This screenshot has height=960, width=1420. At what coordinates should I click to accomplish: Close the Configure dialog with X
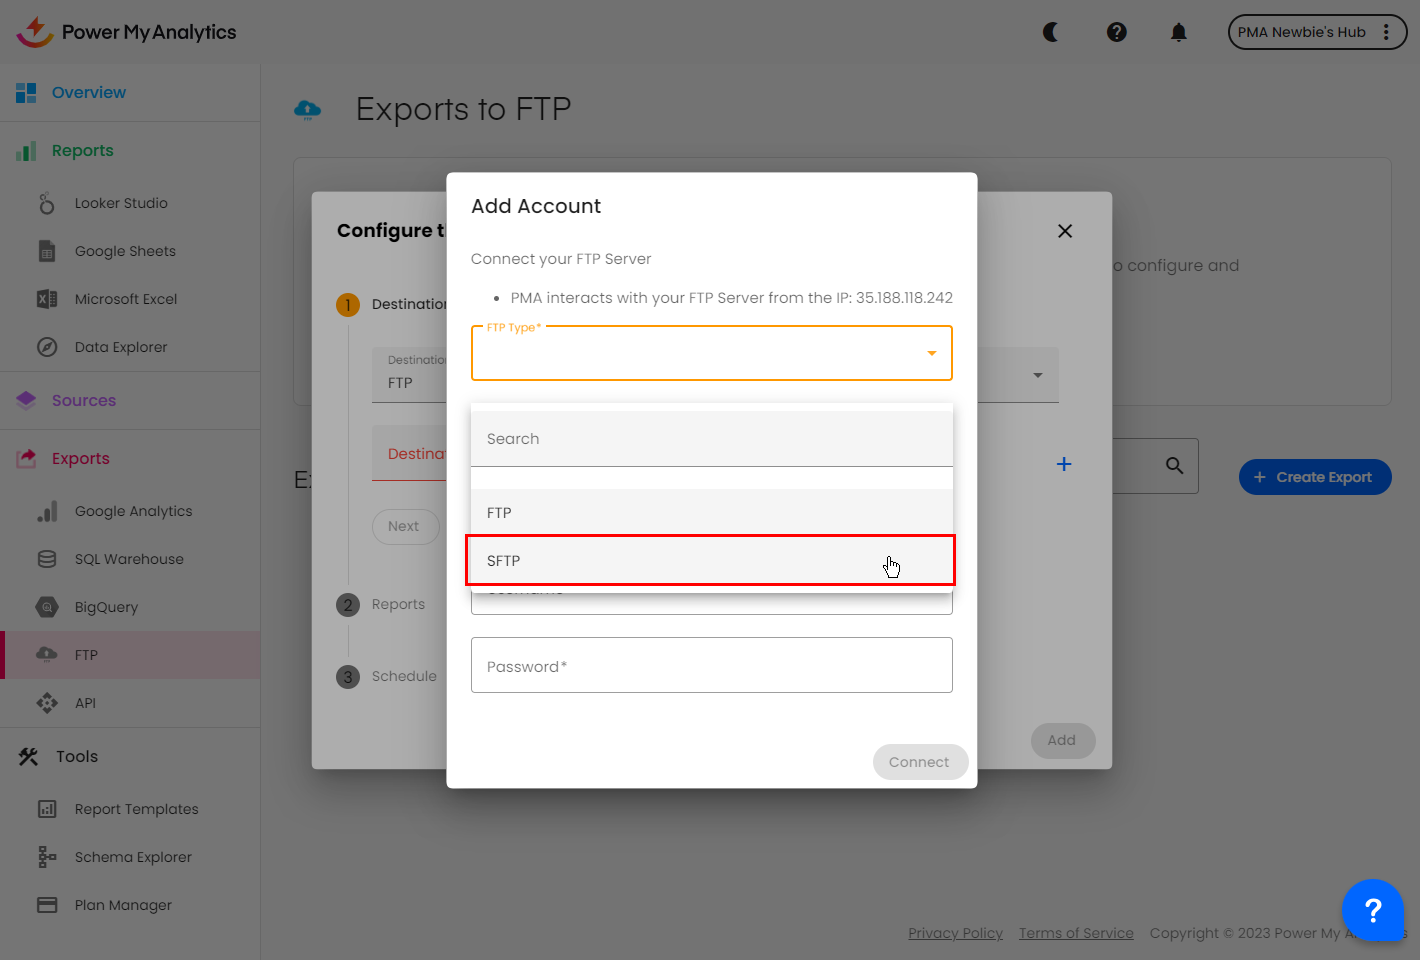tap(1065, 231)
